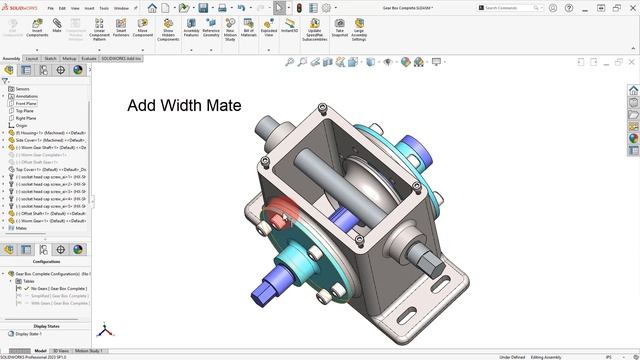Undo the last action
640x360 pixels.
point(241,8)
